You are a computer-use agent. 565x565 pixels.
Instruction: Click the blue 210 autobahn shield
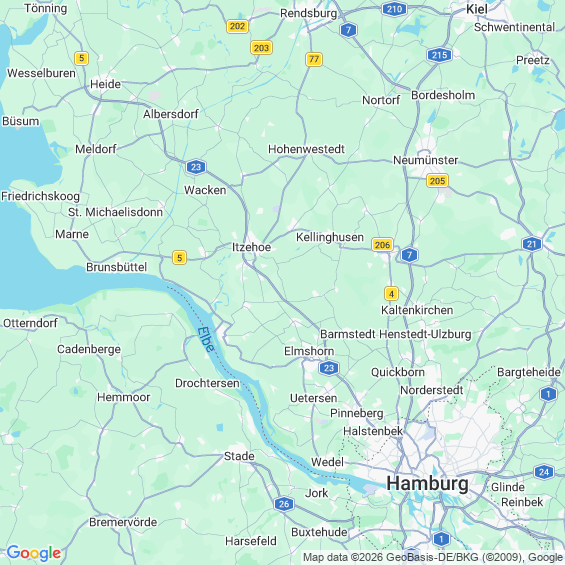point(394,9)
